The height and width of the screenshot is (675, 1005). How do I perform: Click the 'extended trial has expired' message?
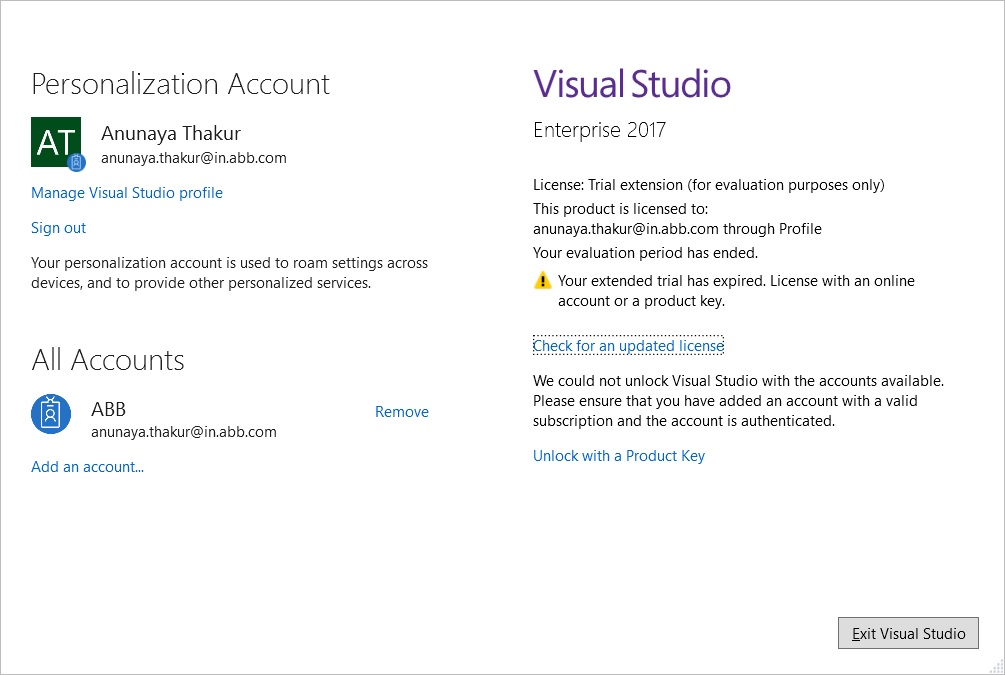pyautogui.click(x=736, y=291)
